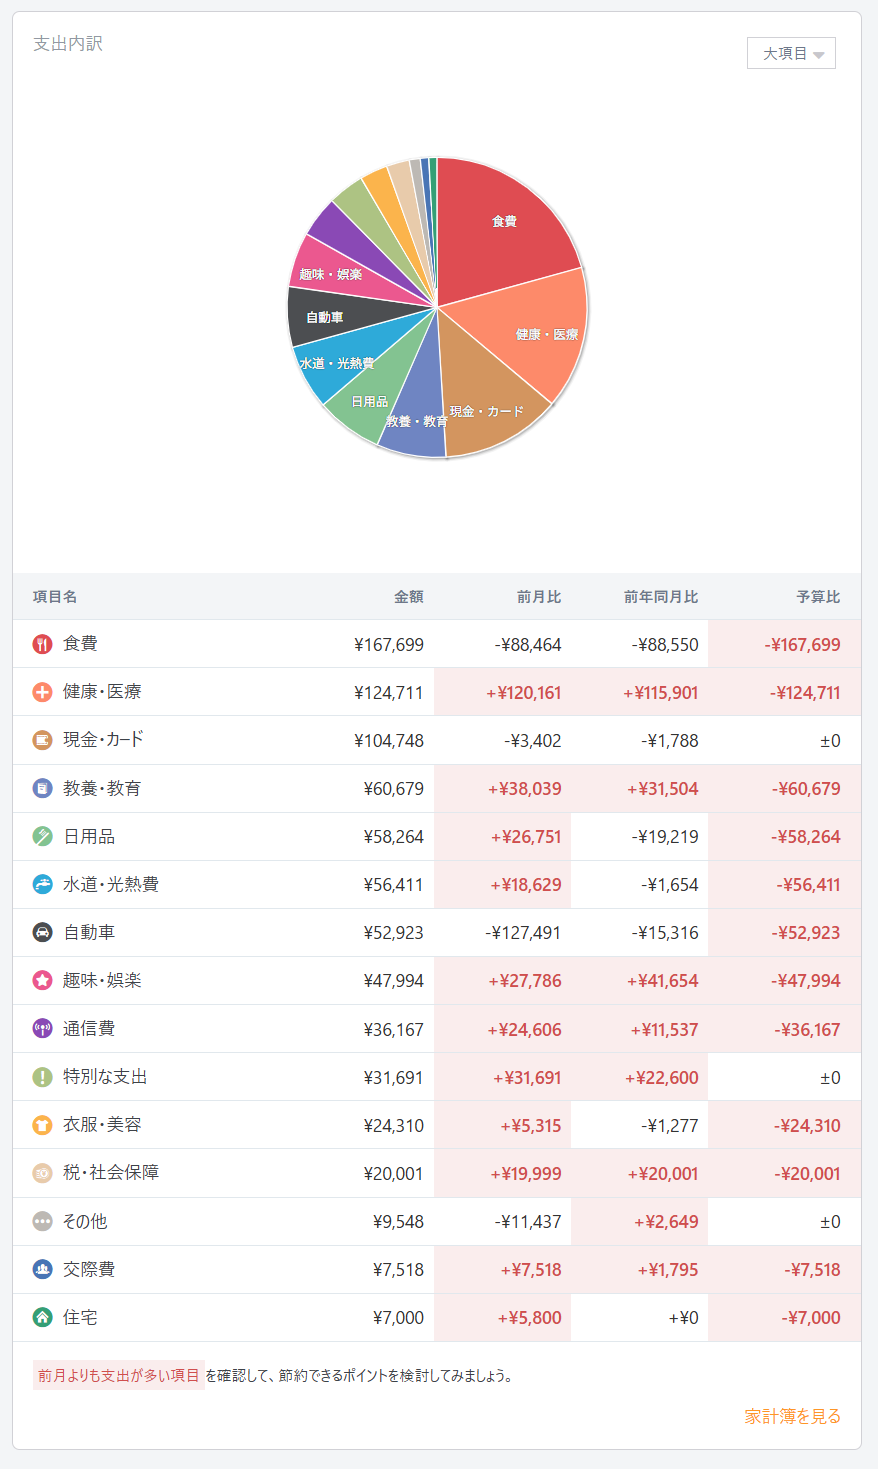This screenshot has width=878, height=1469.
Task: Click the 健康・医療 plus icon
Action: [42, 692]
